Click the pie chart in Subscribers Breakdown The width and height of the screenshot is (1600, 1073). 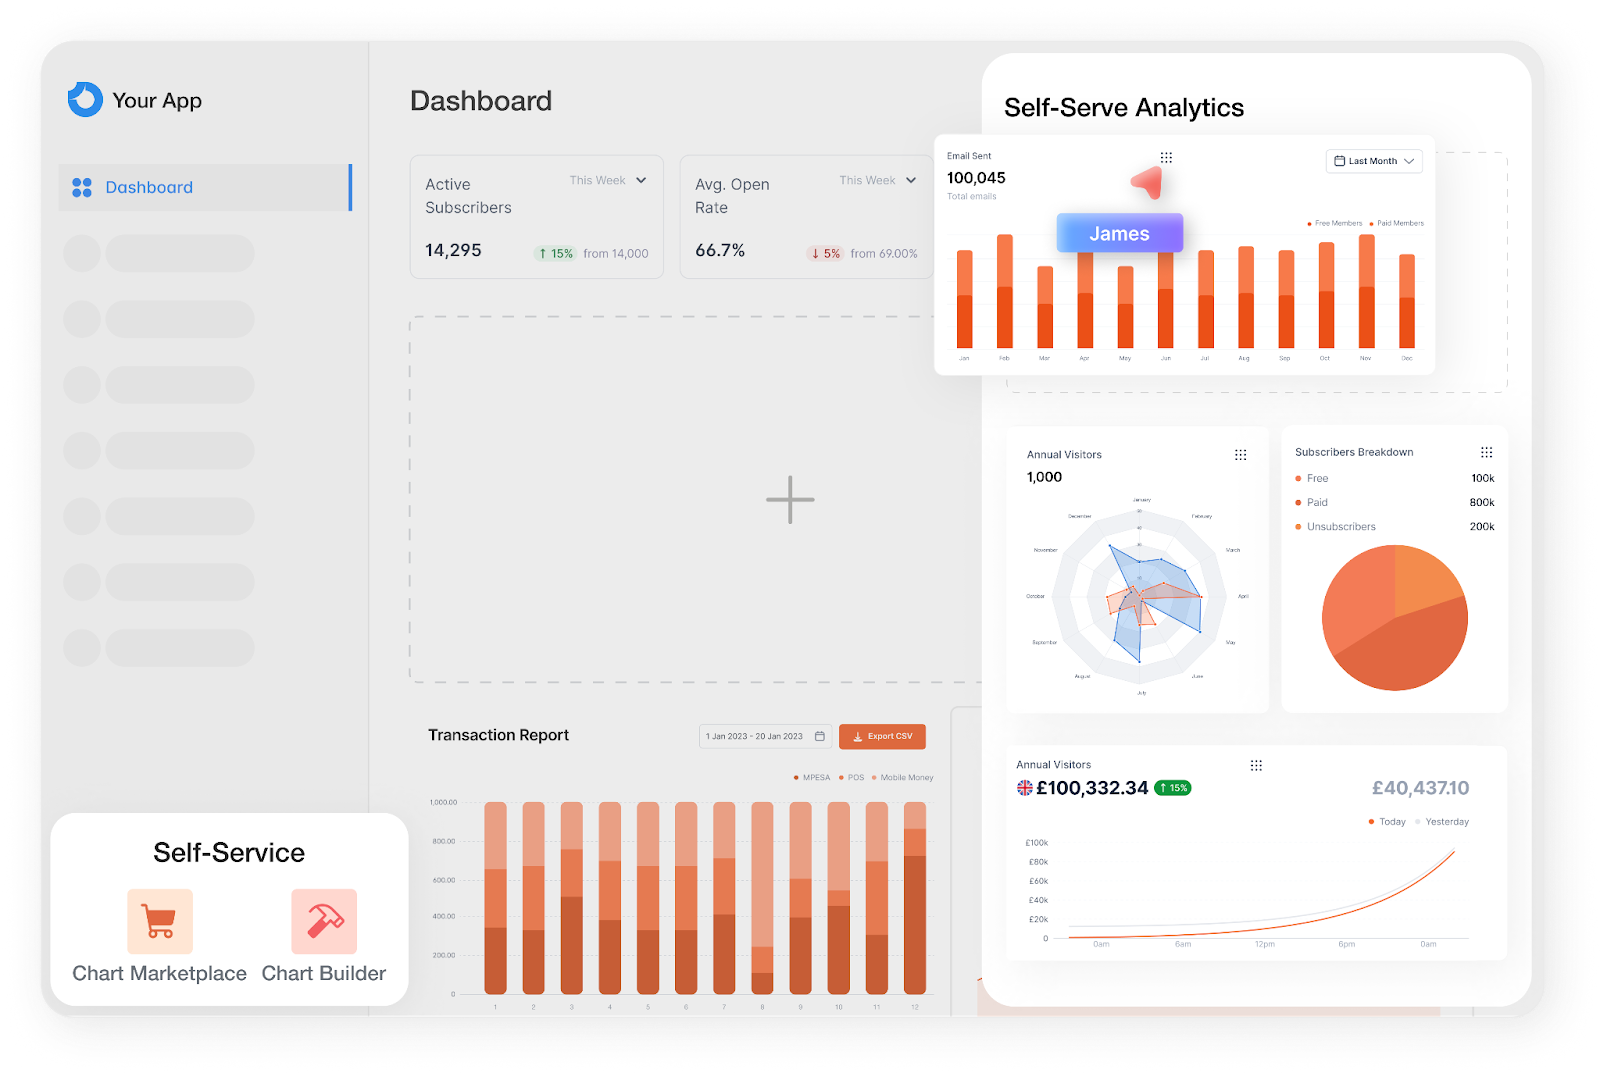click(1395, 618)
